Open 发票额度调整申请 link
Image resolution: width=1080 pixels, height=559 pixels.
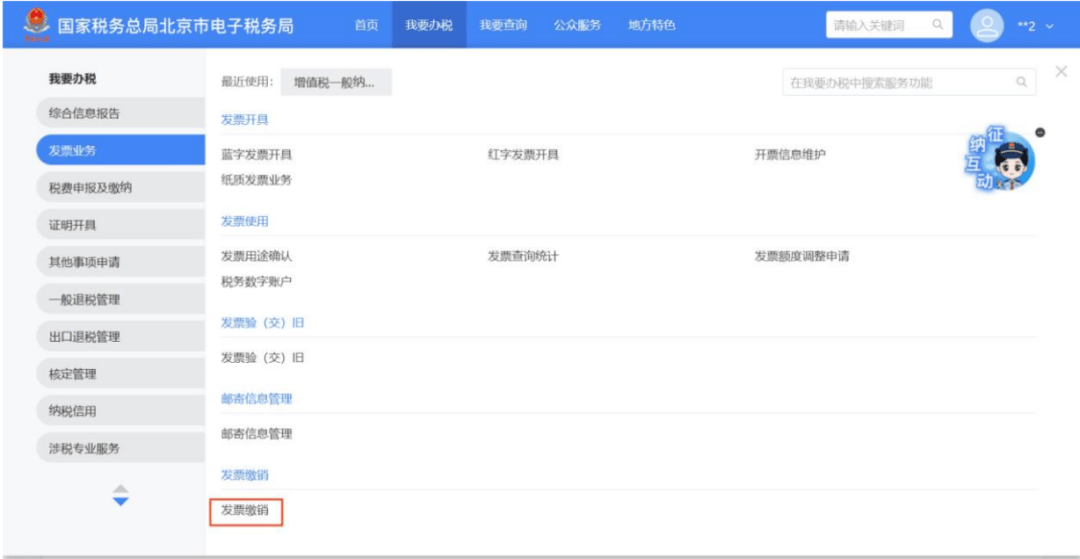(801, 257)
